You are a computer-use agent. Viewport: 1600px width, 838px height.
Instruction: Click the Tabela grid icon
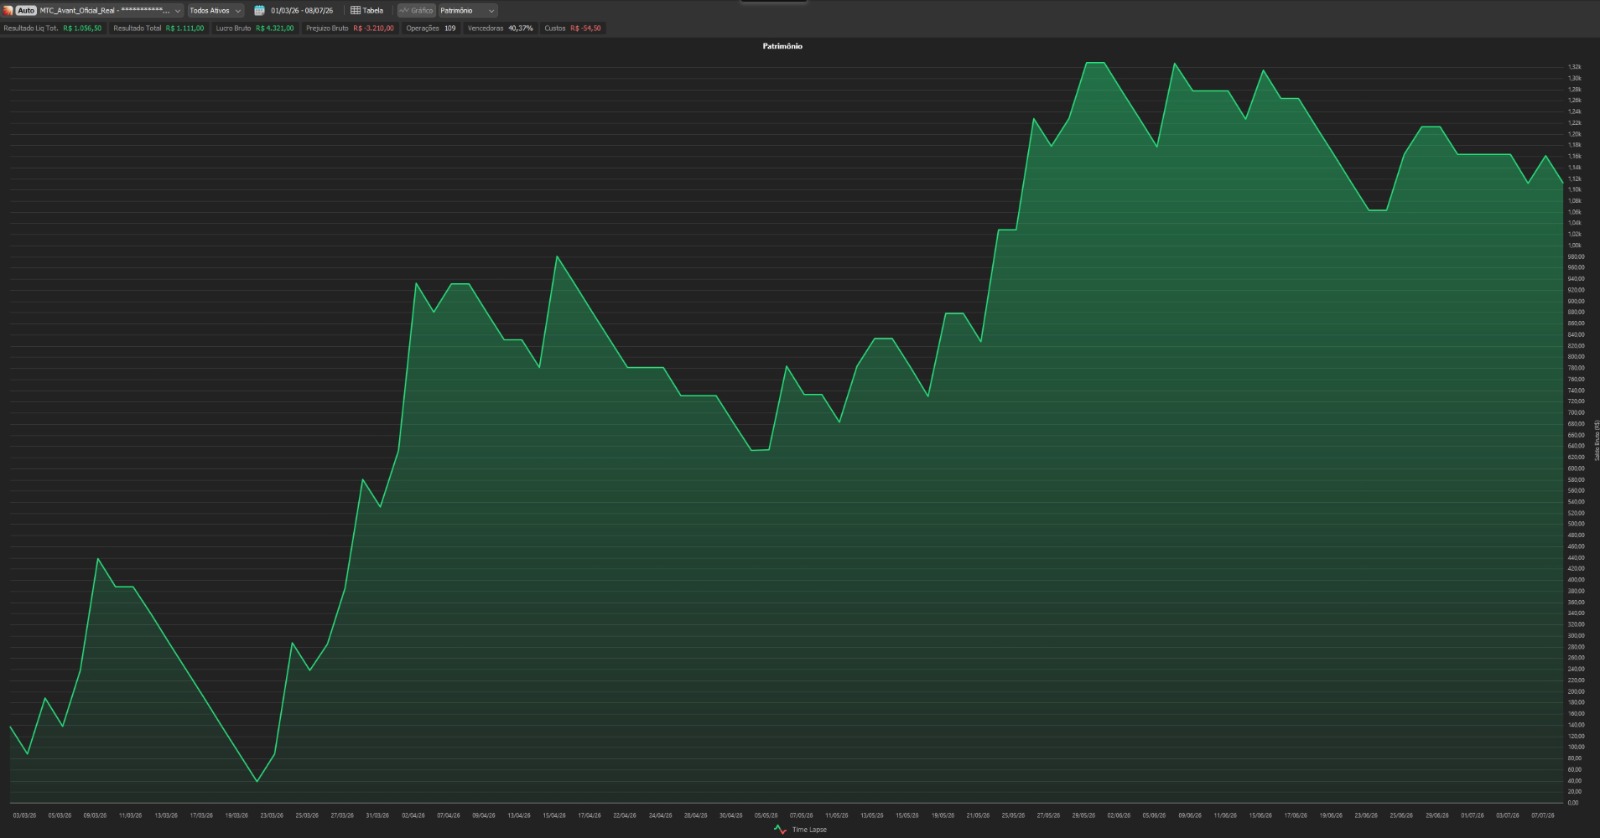click(355, 10)
